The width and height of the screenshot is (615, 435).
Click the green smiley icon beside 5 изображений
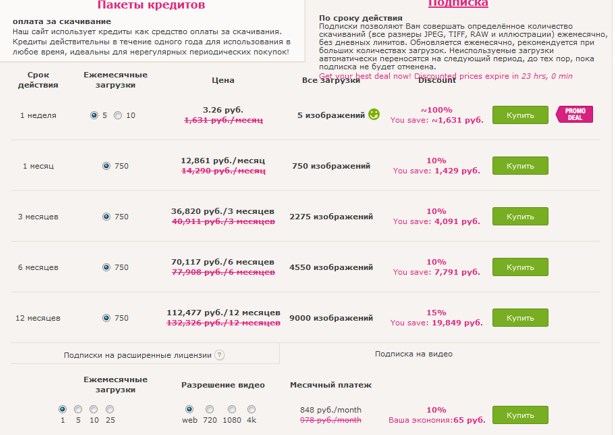pos(374,114)
